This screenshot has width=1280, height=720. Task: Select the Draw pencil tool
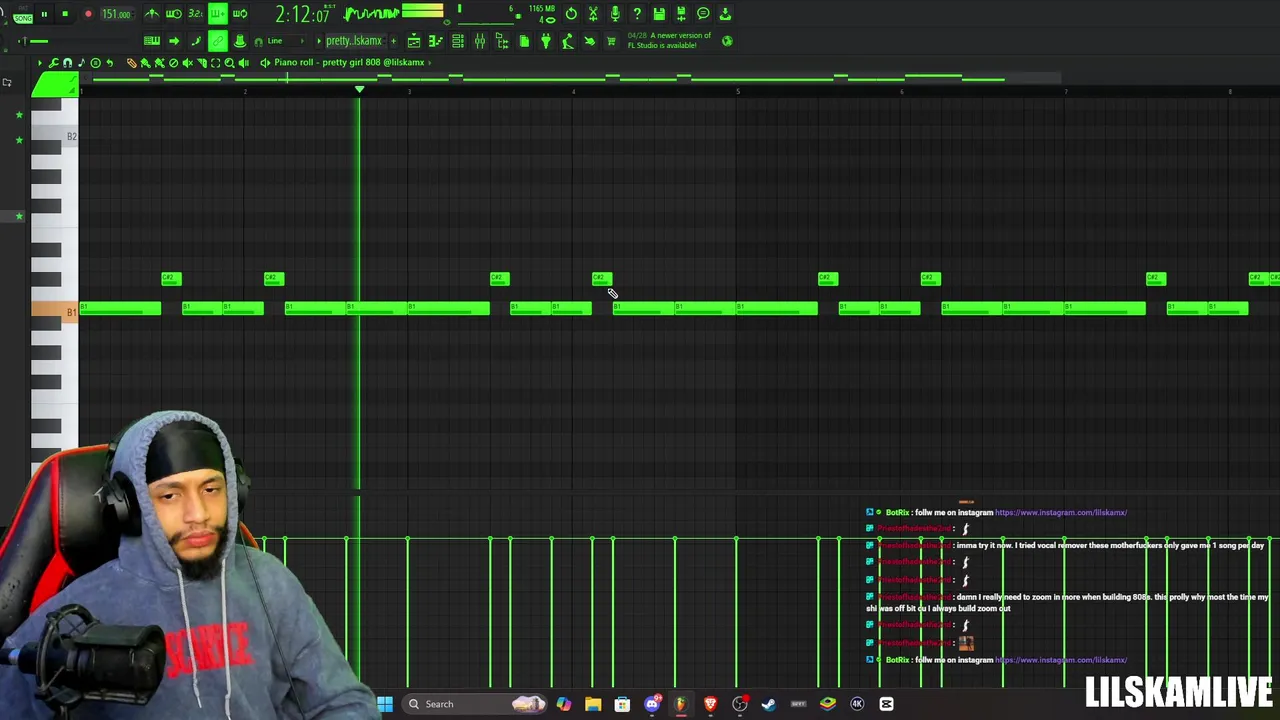click(x=131, y=62)
